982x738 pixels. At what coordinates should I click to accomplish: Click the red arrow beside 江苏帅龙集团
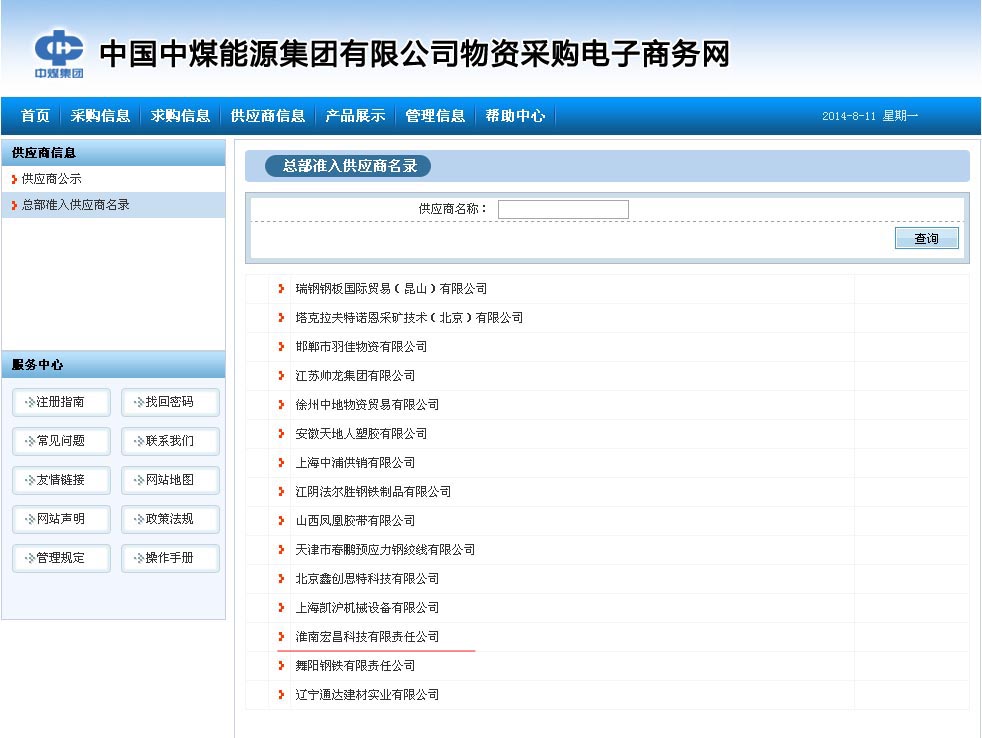click(x=281, y=376)
